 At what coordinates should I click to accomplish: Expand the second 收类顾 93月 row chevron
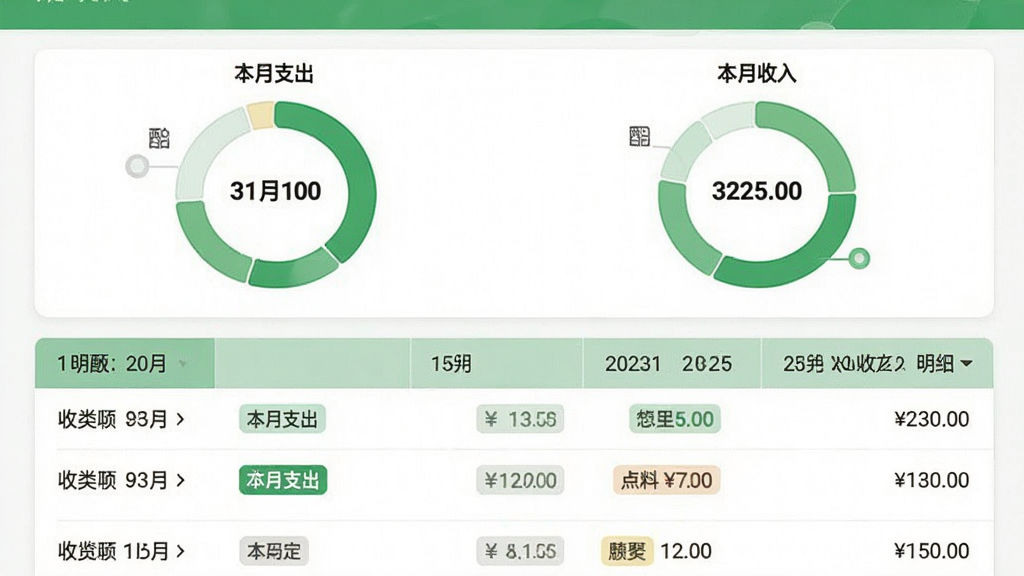coord(180,481)
